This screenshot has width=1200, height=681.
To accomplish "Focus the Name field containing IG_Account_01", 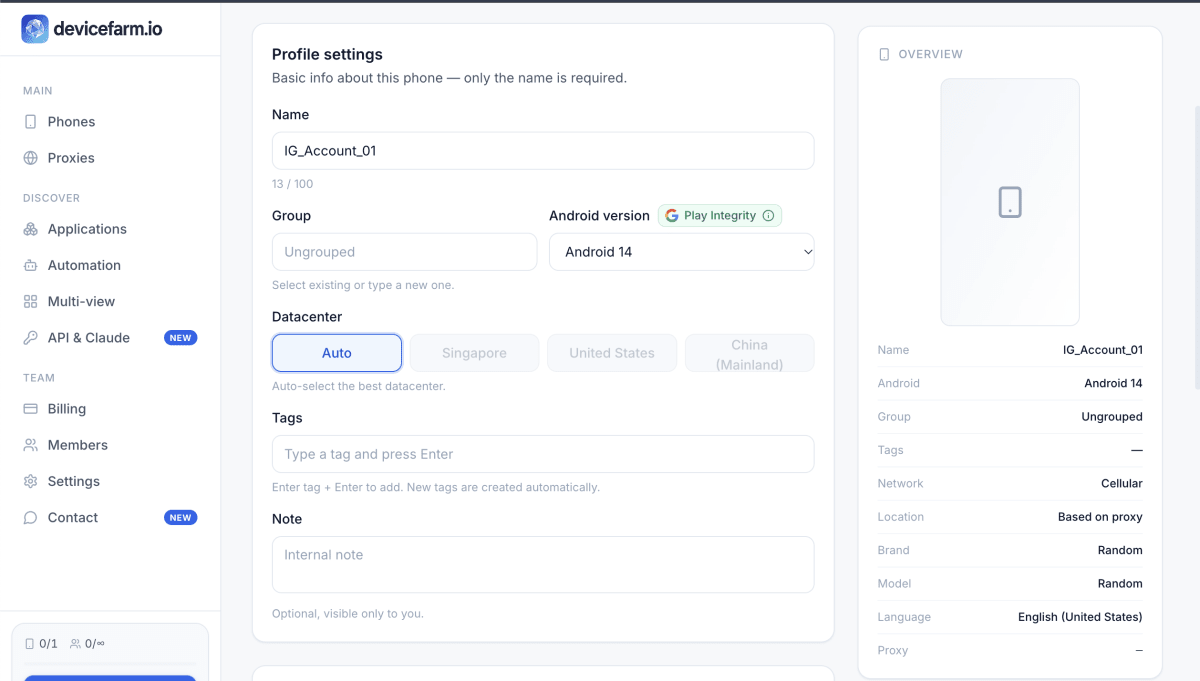I will point(543,151).
